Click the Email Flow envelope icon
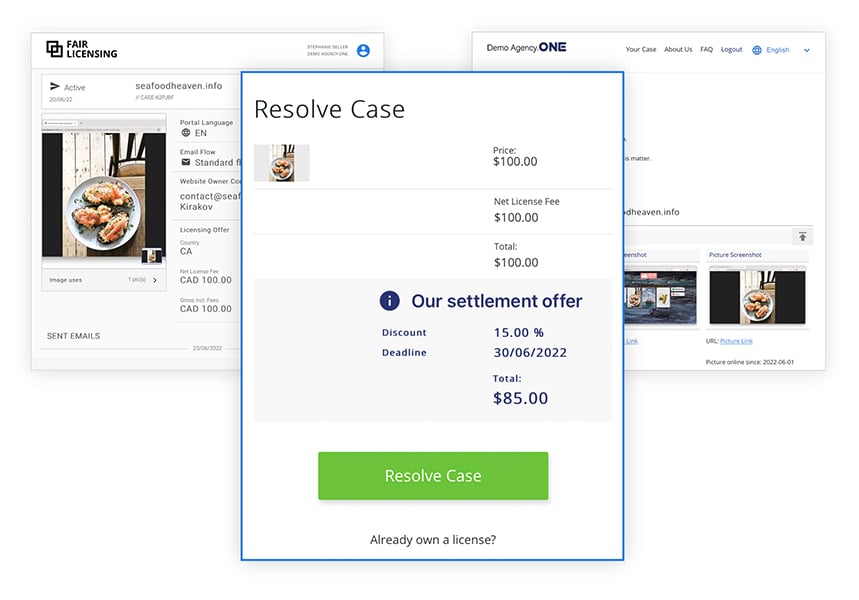The image size is (859, 600). tap(186, 162)
